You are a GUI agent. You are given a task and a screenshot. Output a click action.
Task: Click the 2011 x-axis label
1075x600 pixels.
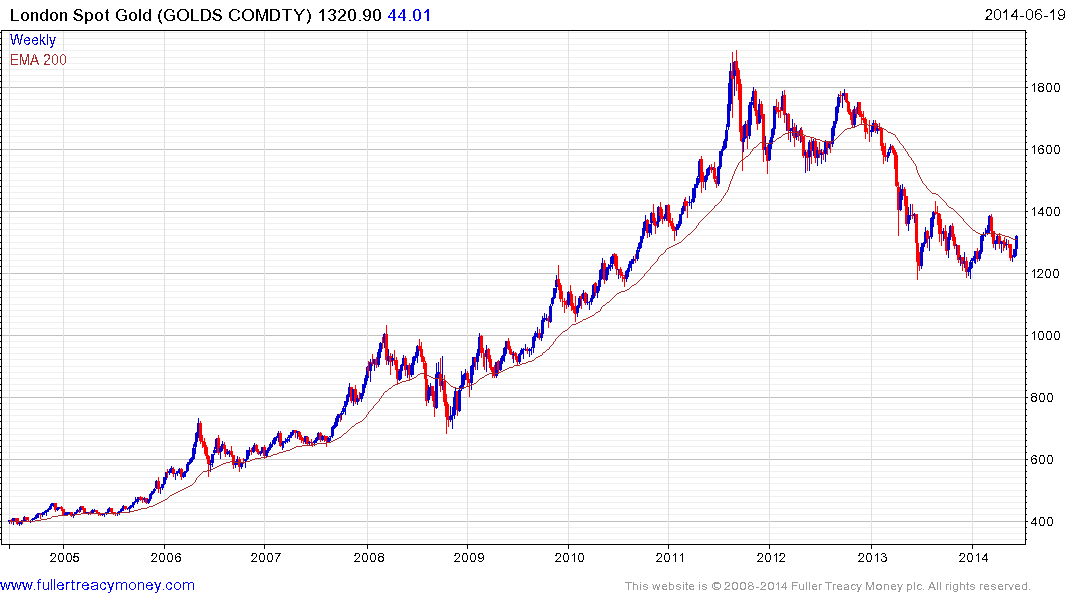[671, 557]
